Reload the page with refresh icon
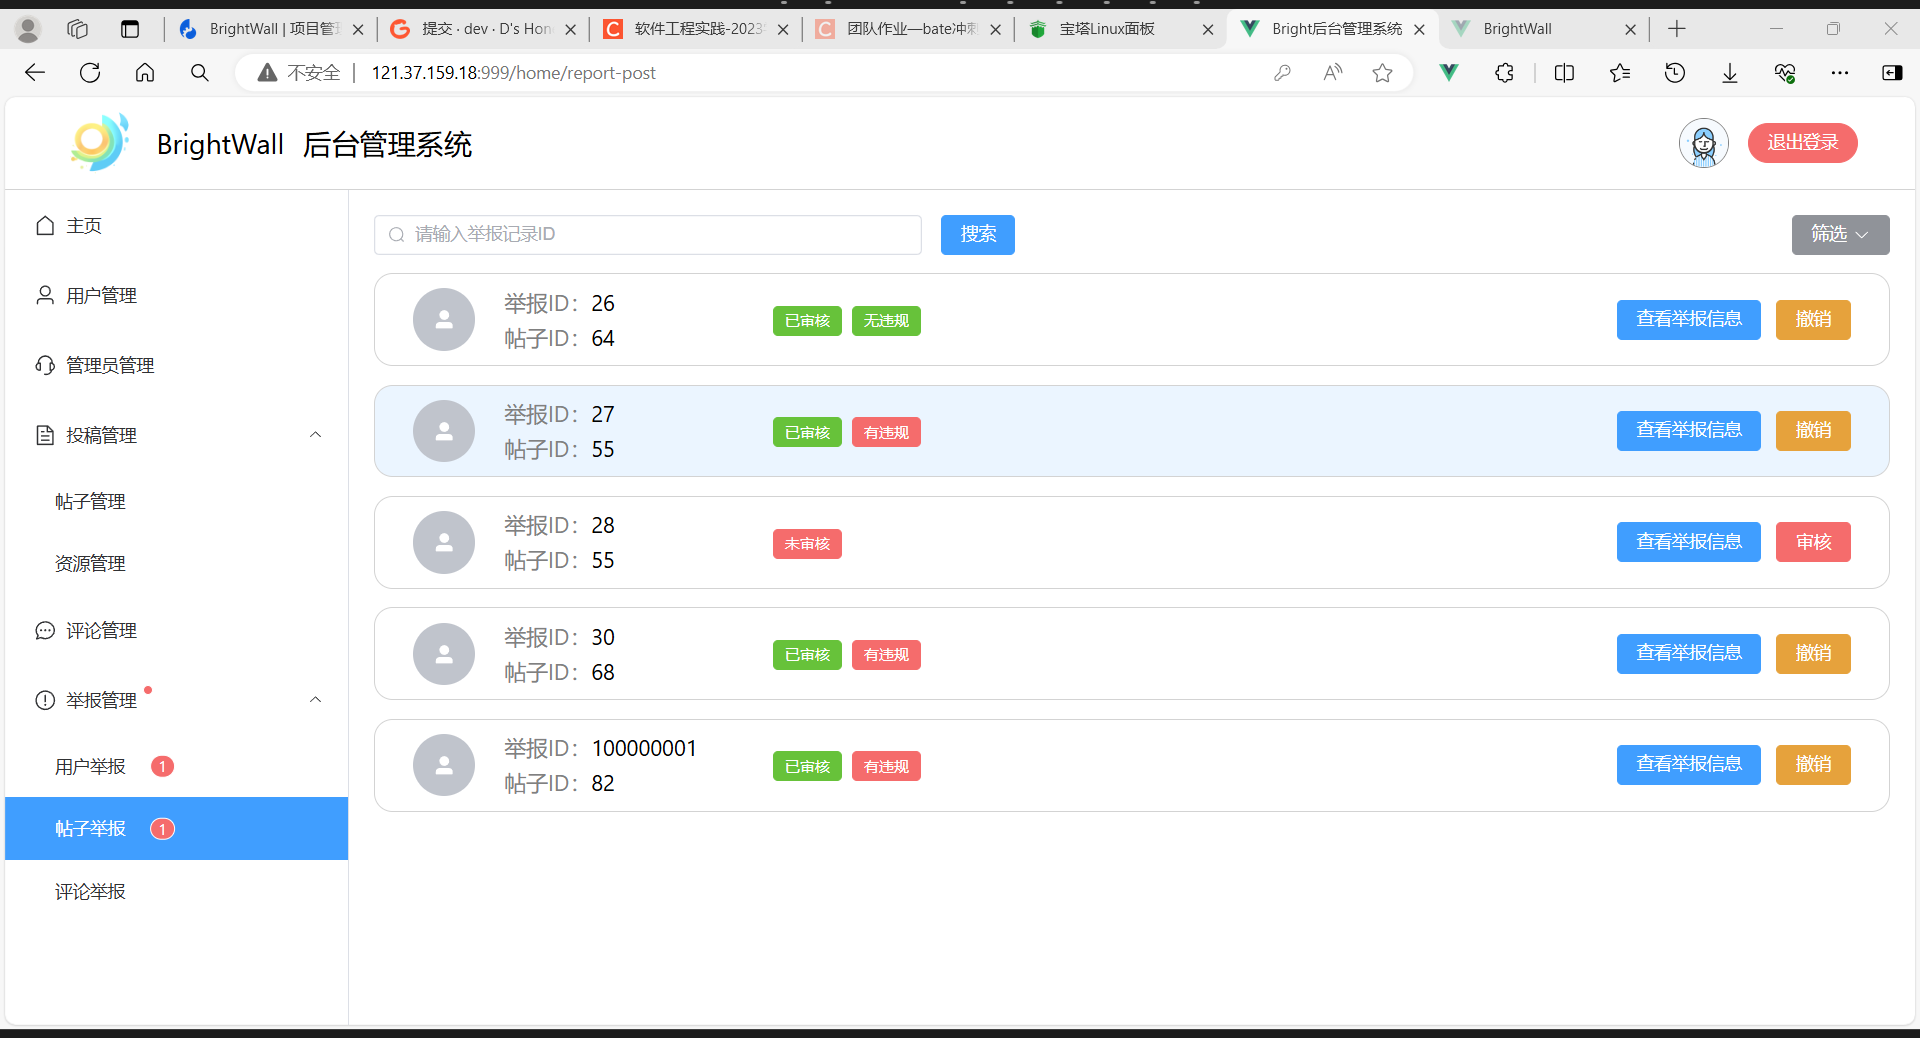Image resolution: width=1920 pixels, height=1038 pixels. click(90, 73)
